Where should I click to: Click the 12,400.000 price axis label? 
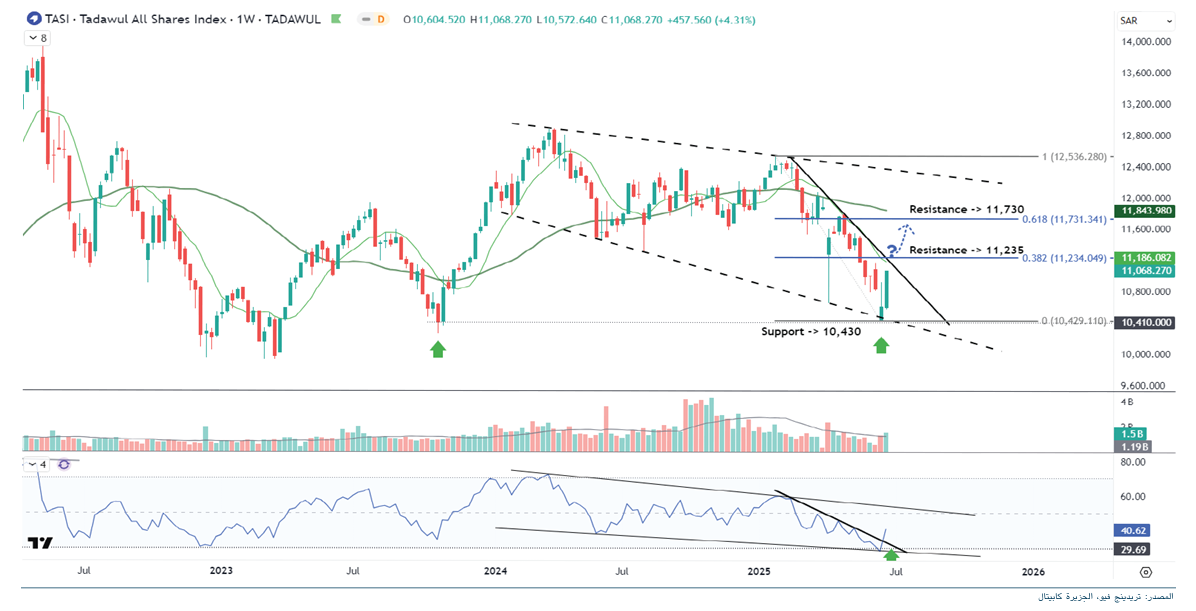[1146, 167]
